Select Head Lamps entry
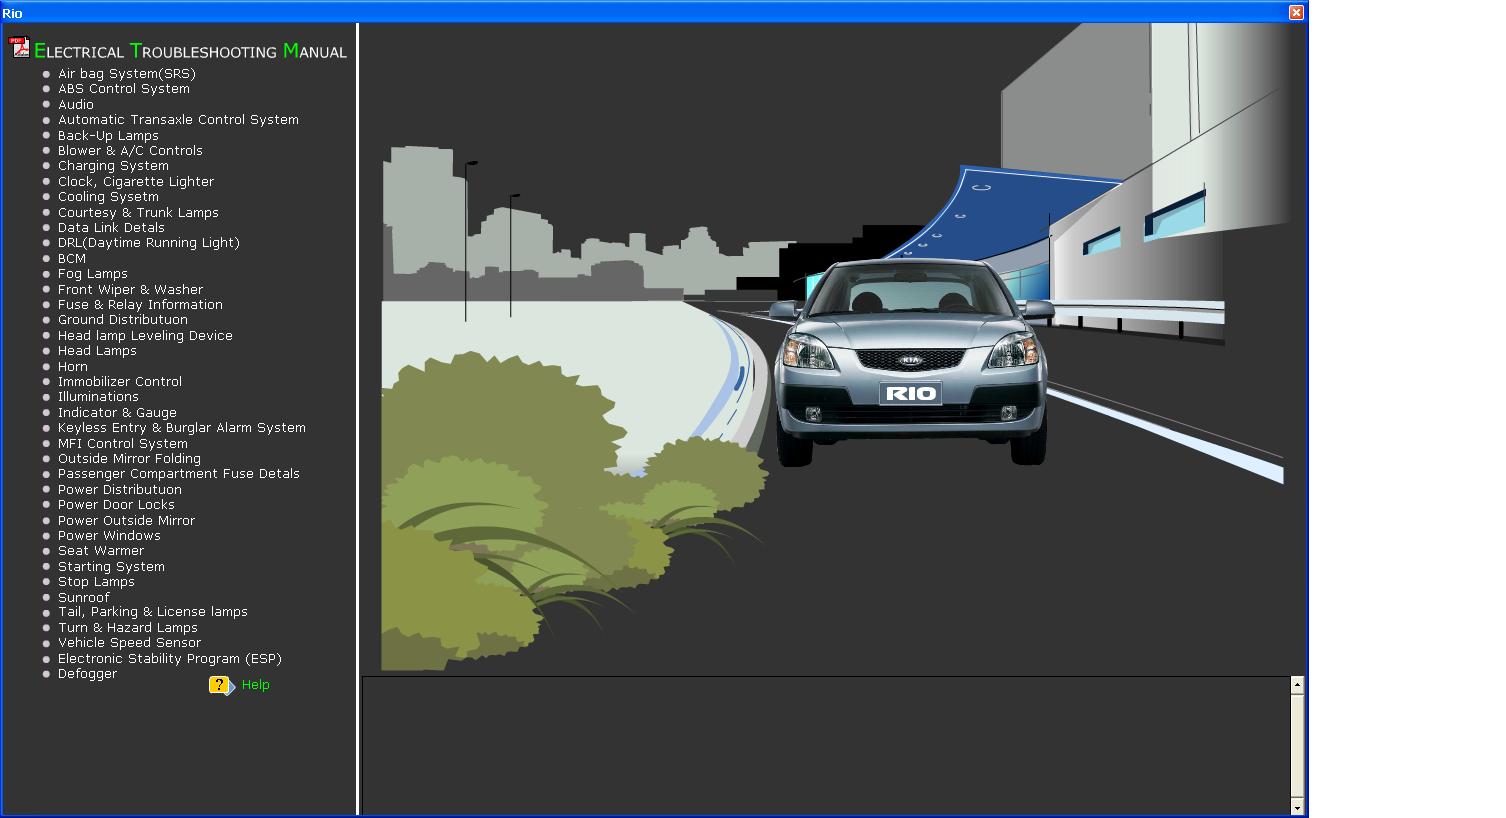 click(97, 351)
